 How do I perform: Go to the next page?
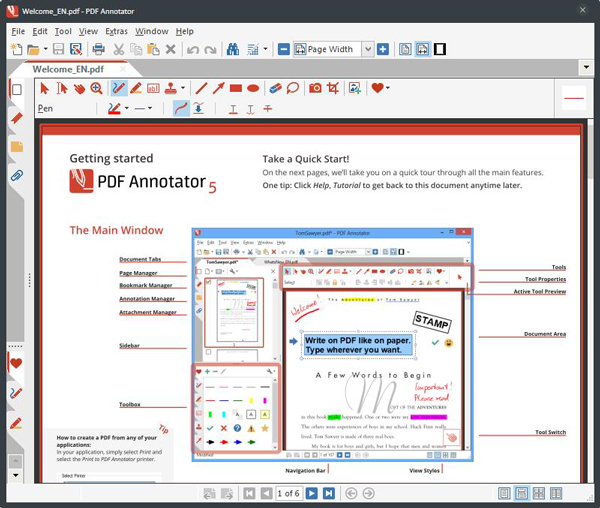tap(312, 493)
